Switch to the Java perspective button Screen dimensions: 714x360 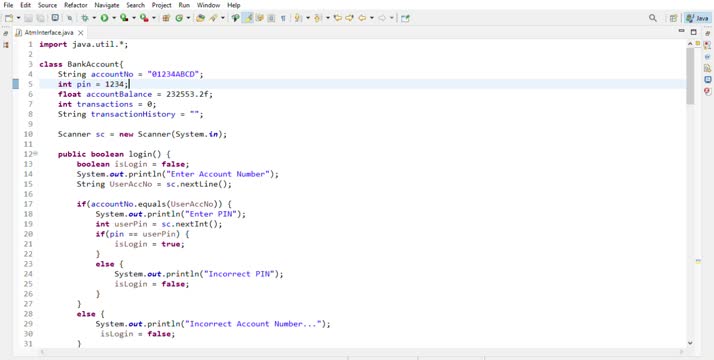pos(697,18)
